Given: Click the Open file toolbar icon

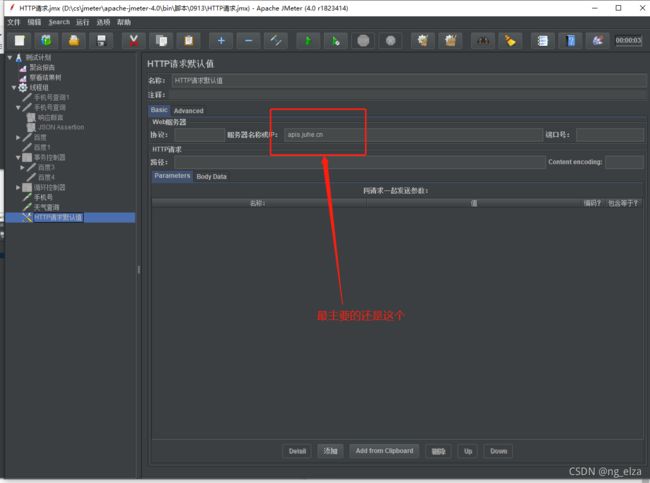Looking at the screenshot, I should (74, 41).
